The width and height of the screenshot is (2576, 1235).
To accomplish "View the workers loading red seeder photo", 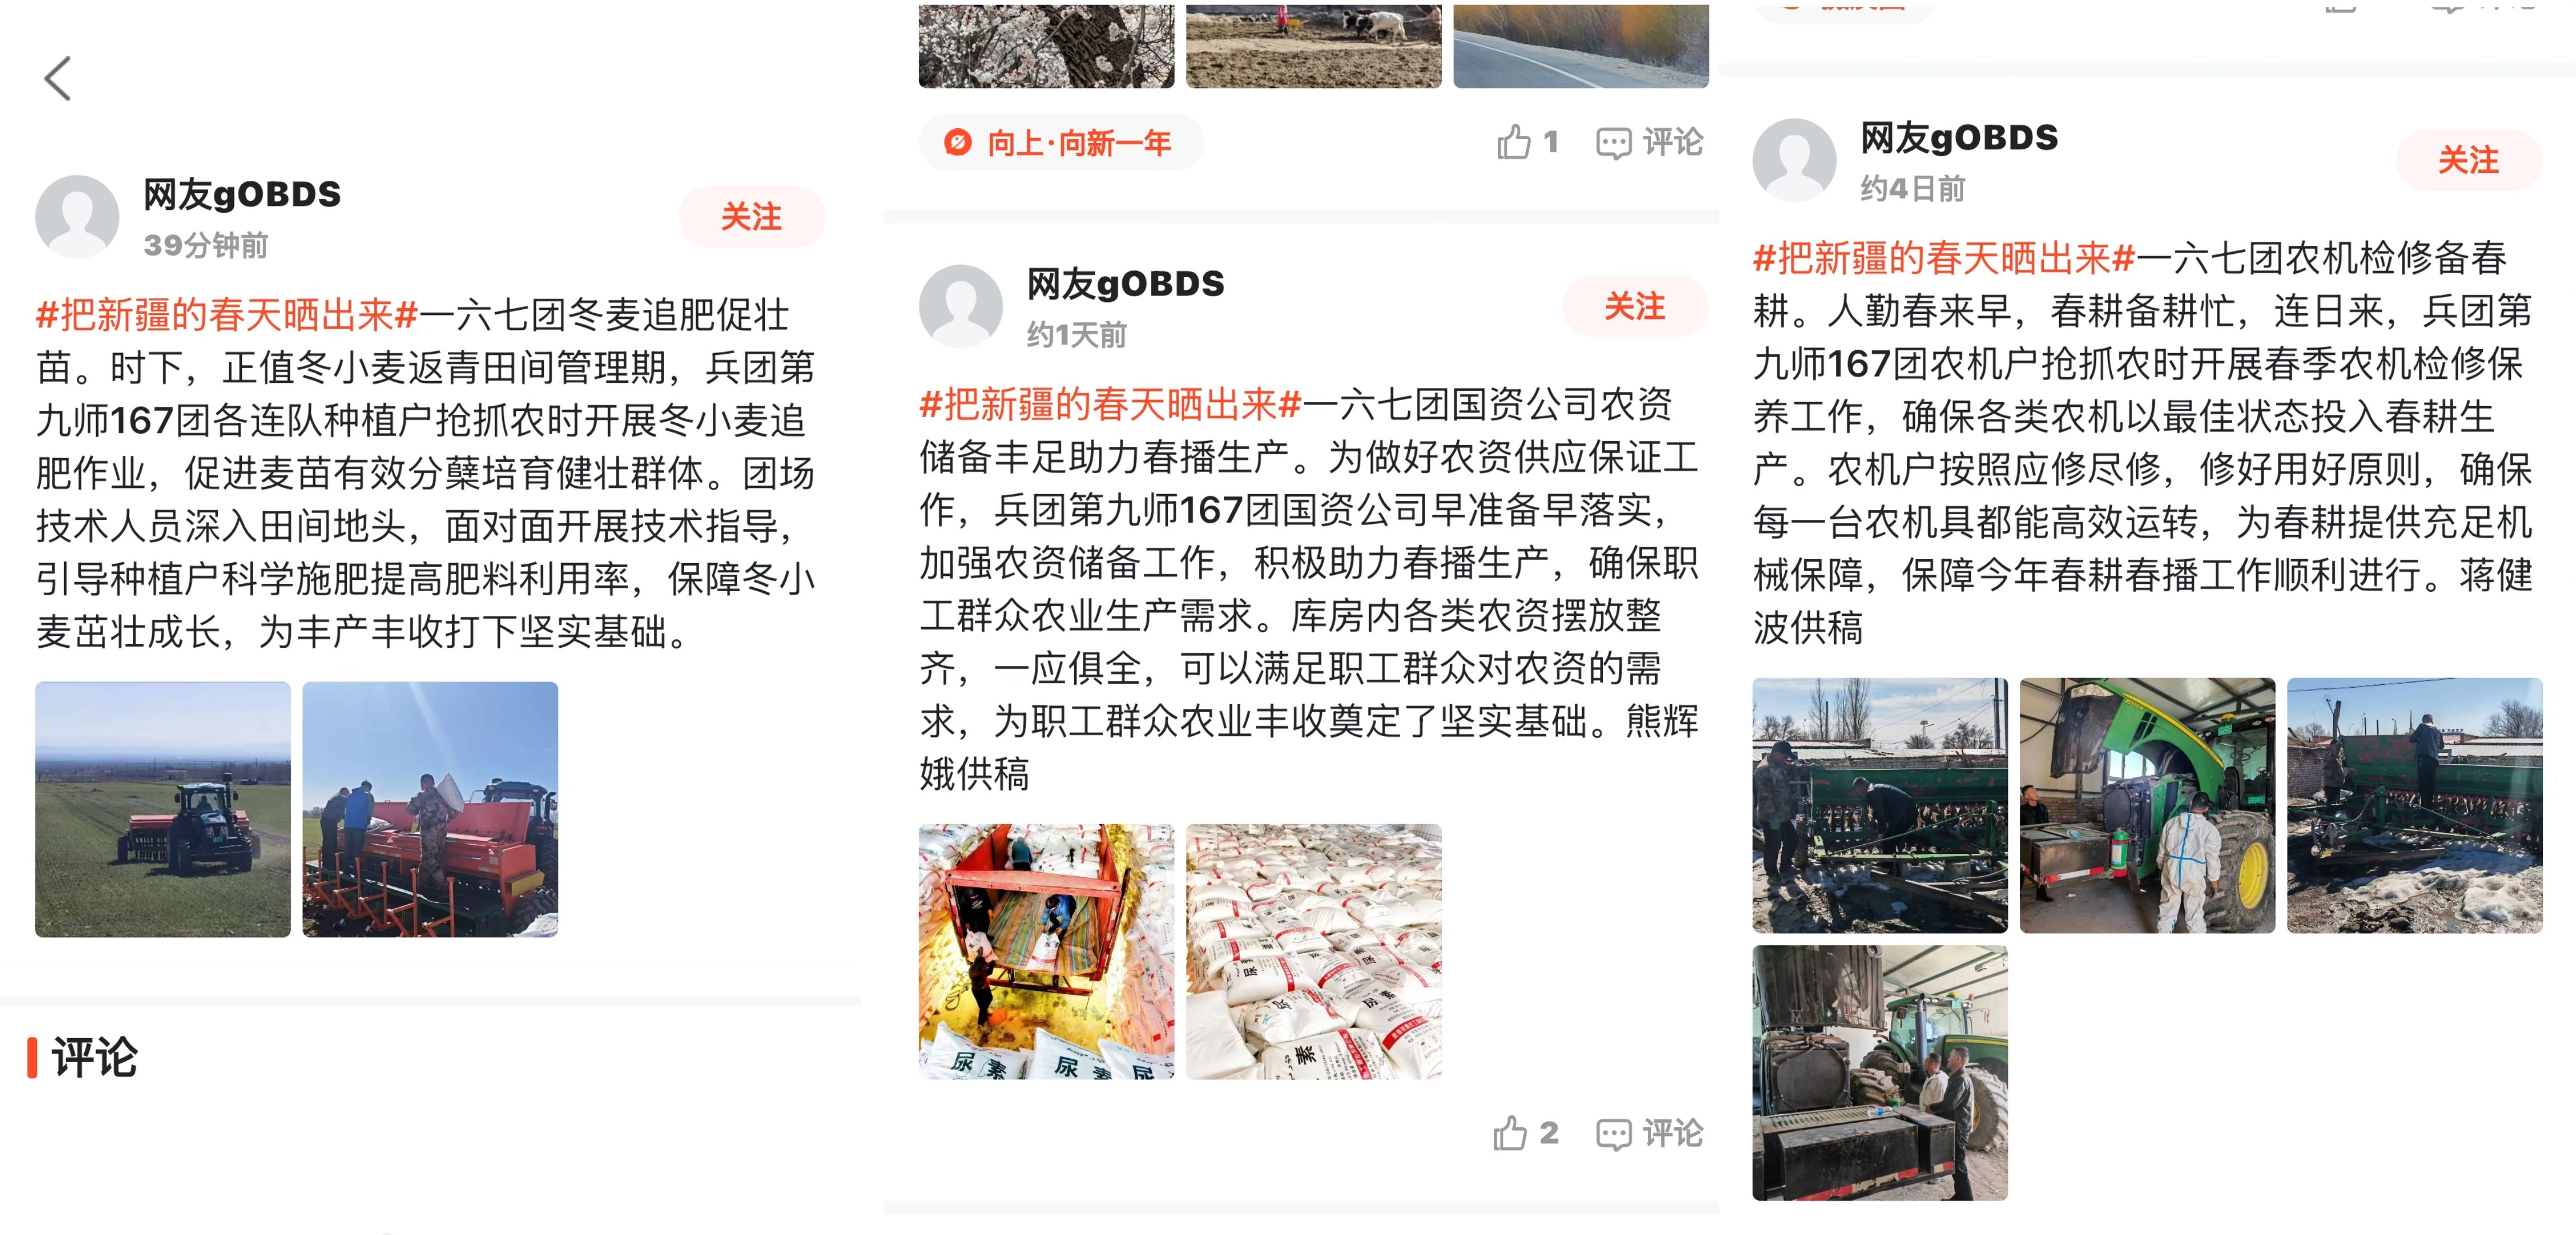I will pyautogui.click(x=430, y=809).
